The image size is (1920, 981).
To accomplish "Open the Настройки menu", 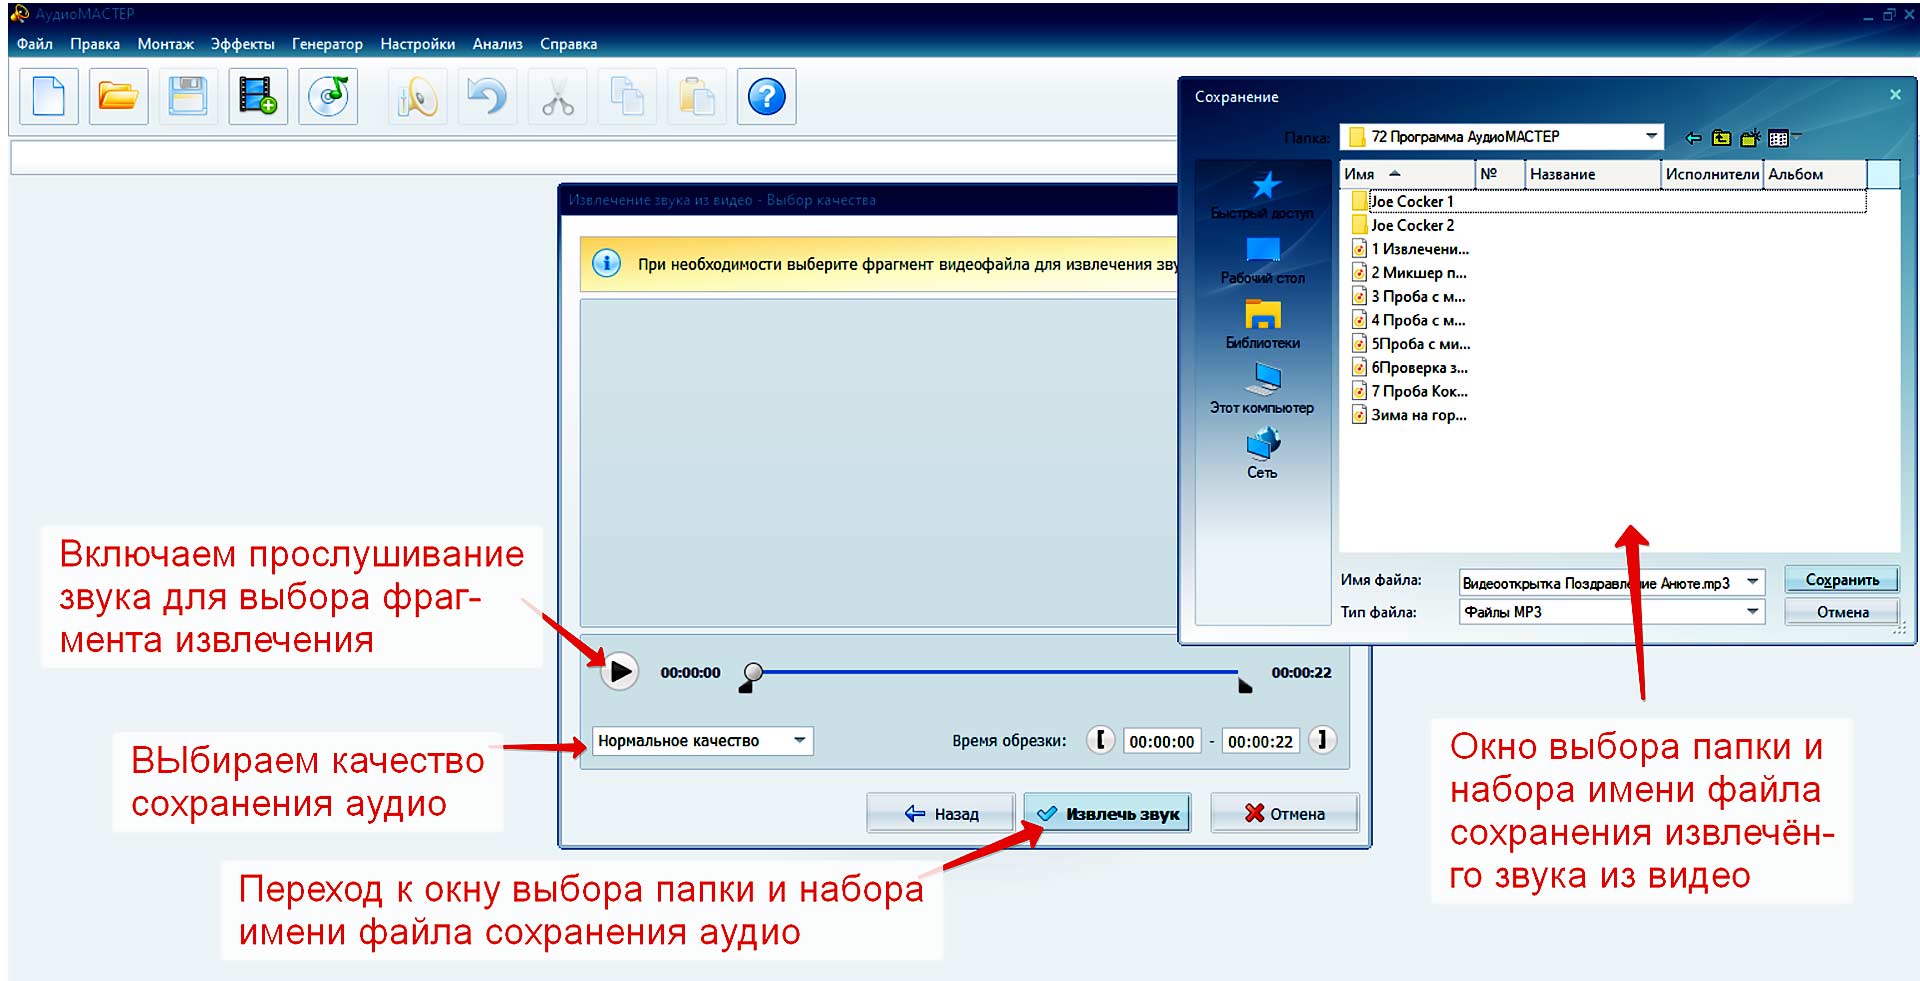I will 418,44.
